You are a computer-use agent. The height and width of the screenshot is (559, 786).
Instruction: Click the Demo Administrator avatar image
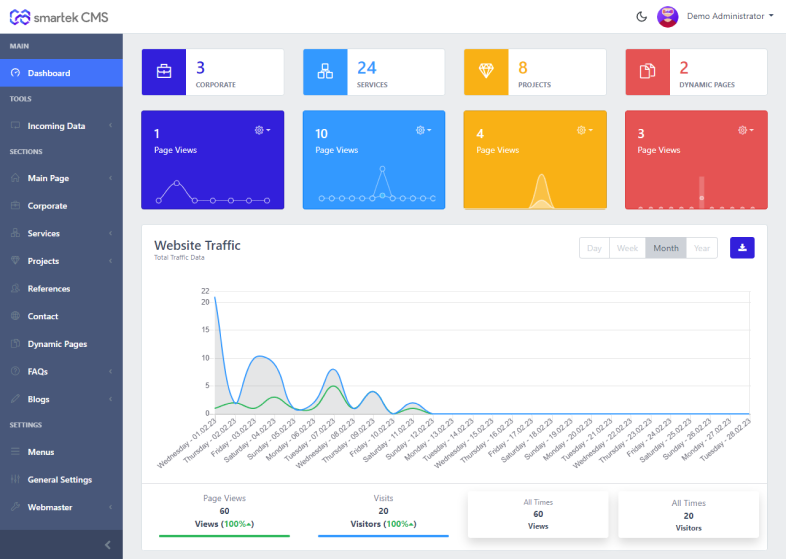coord(668,16)
